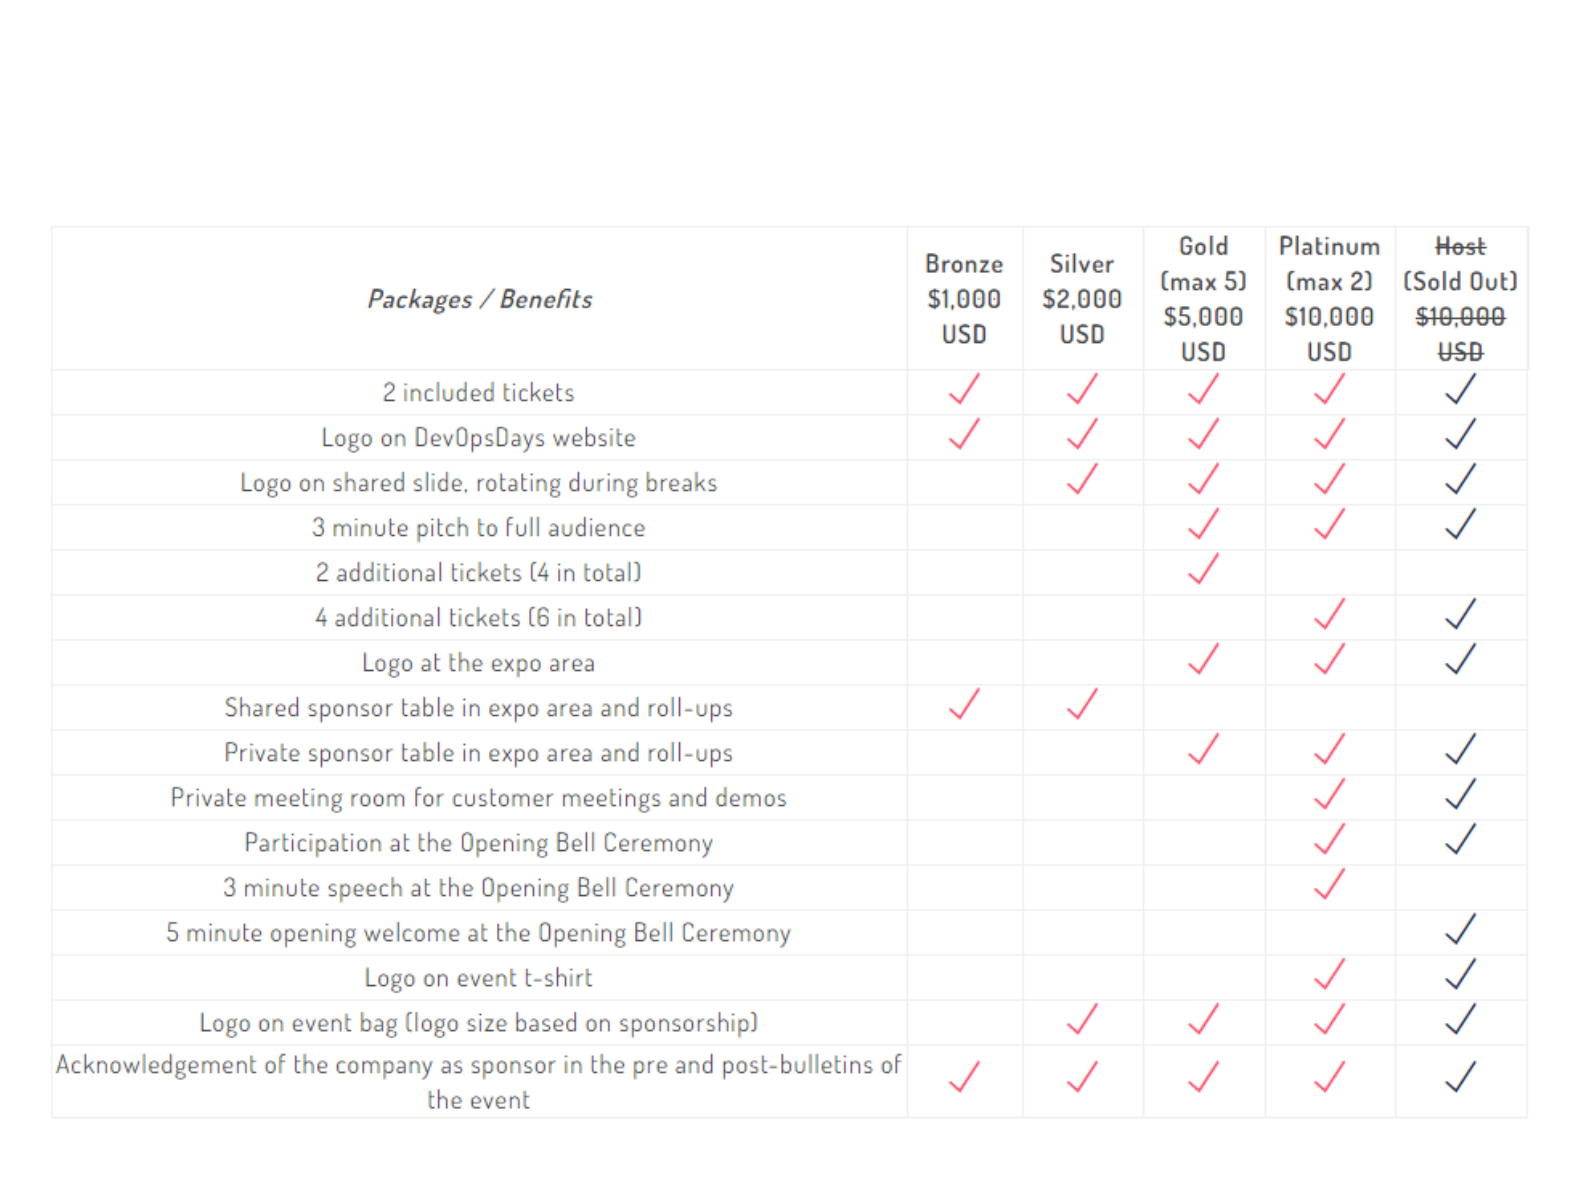1587x1190 pixels.
Task: Click Platinum checkmark for private meeting room
Action: tap(1329, 794)
